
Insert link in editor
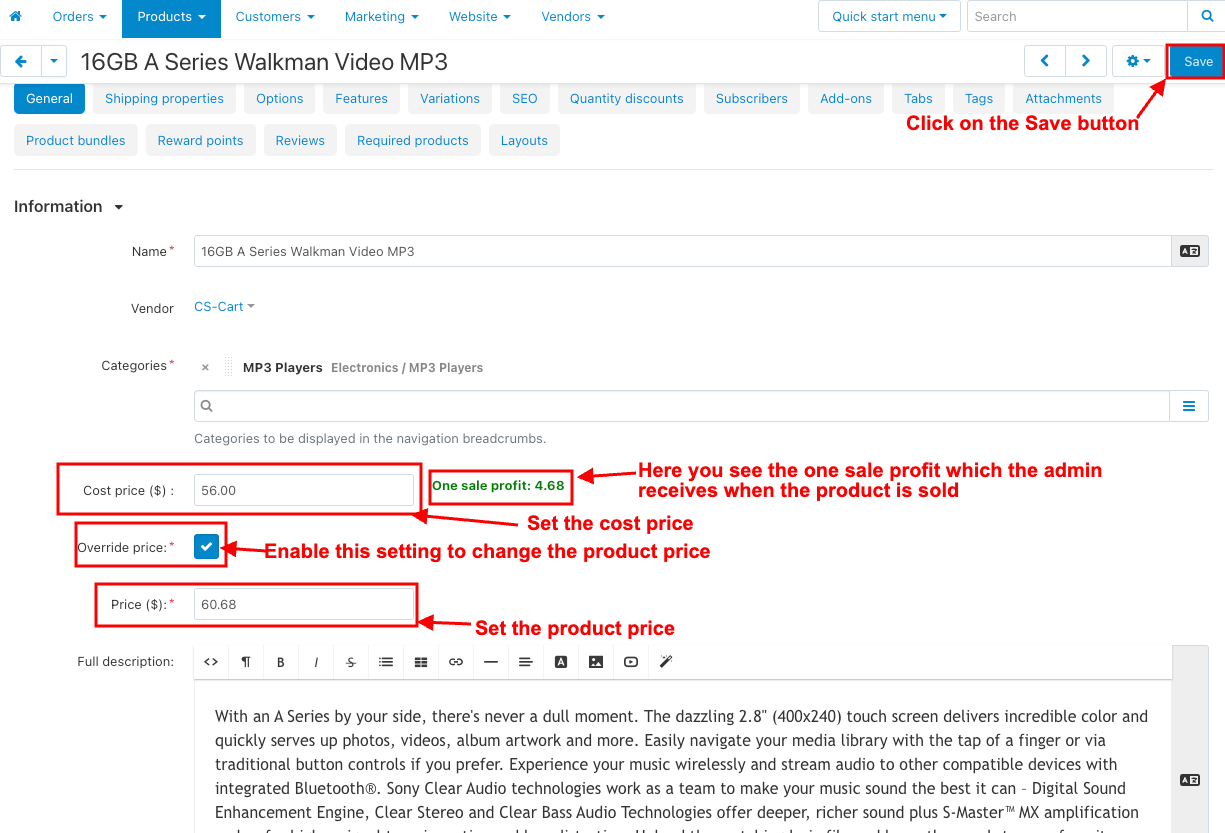[x=456, y=662]
